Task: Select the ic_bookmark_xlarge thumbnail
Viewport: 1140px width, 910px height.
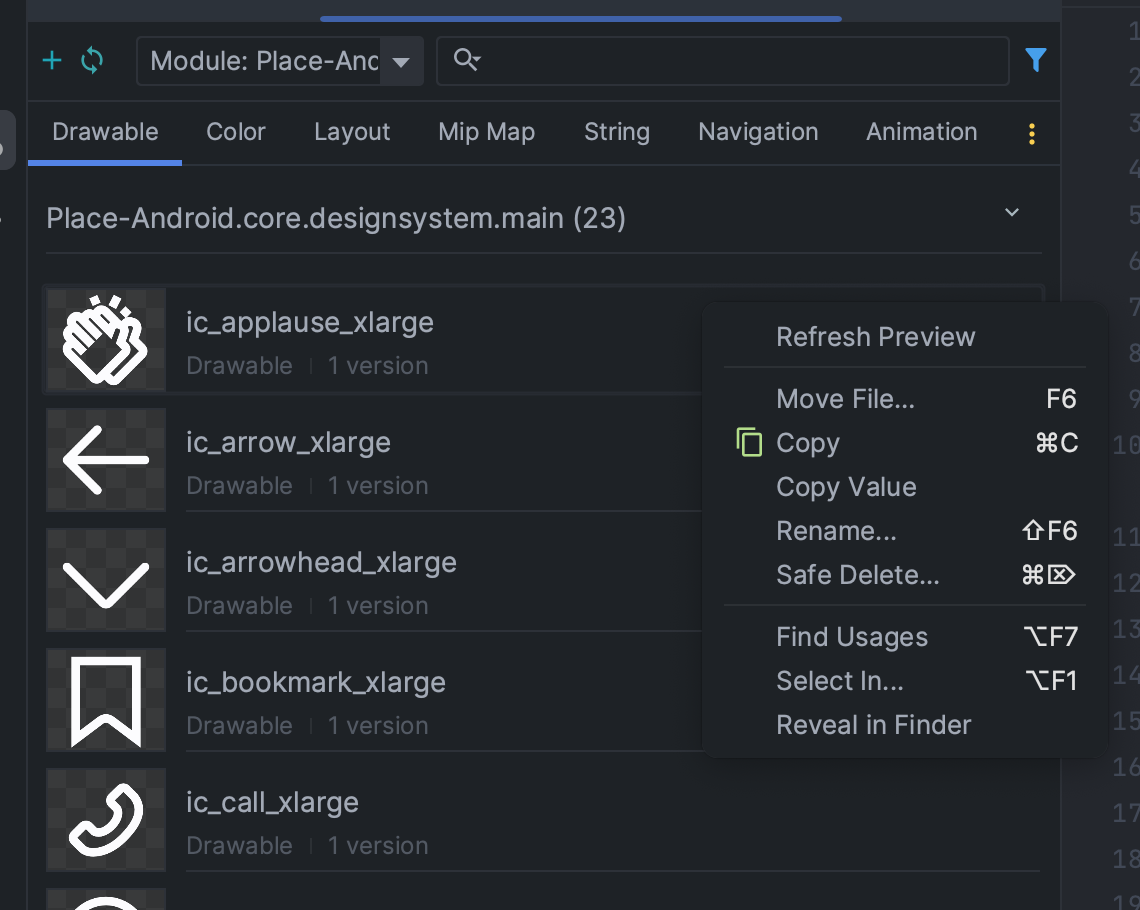Action: 106,700
